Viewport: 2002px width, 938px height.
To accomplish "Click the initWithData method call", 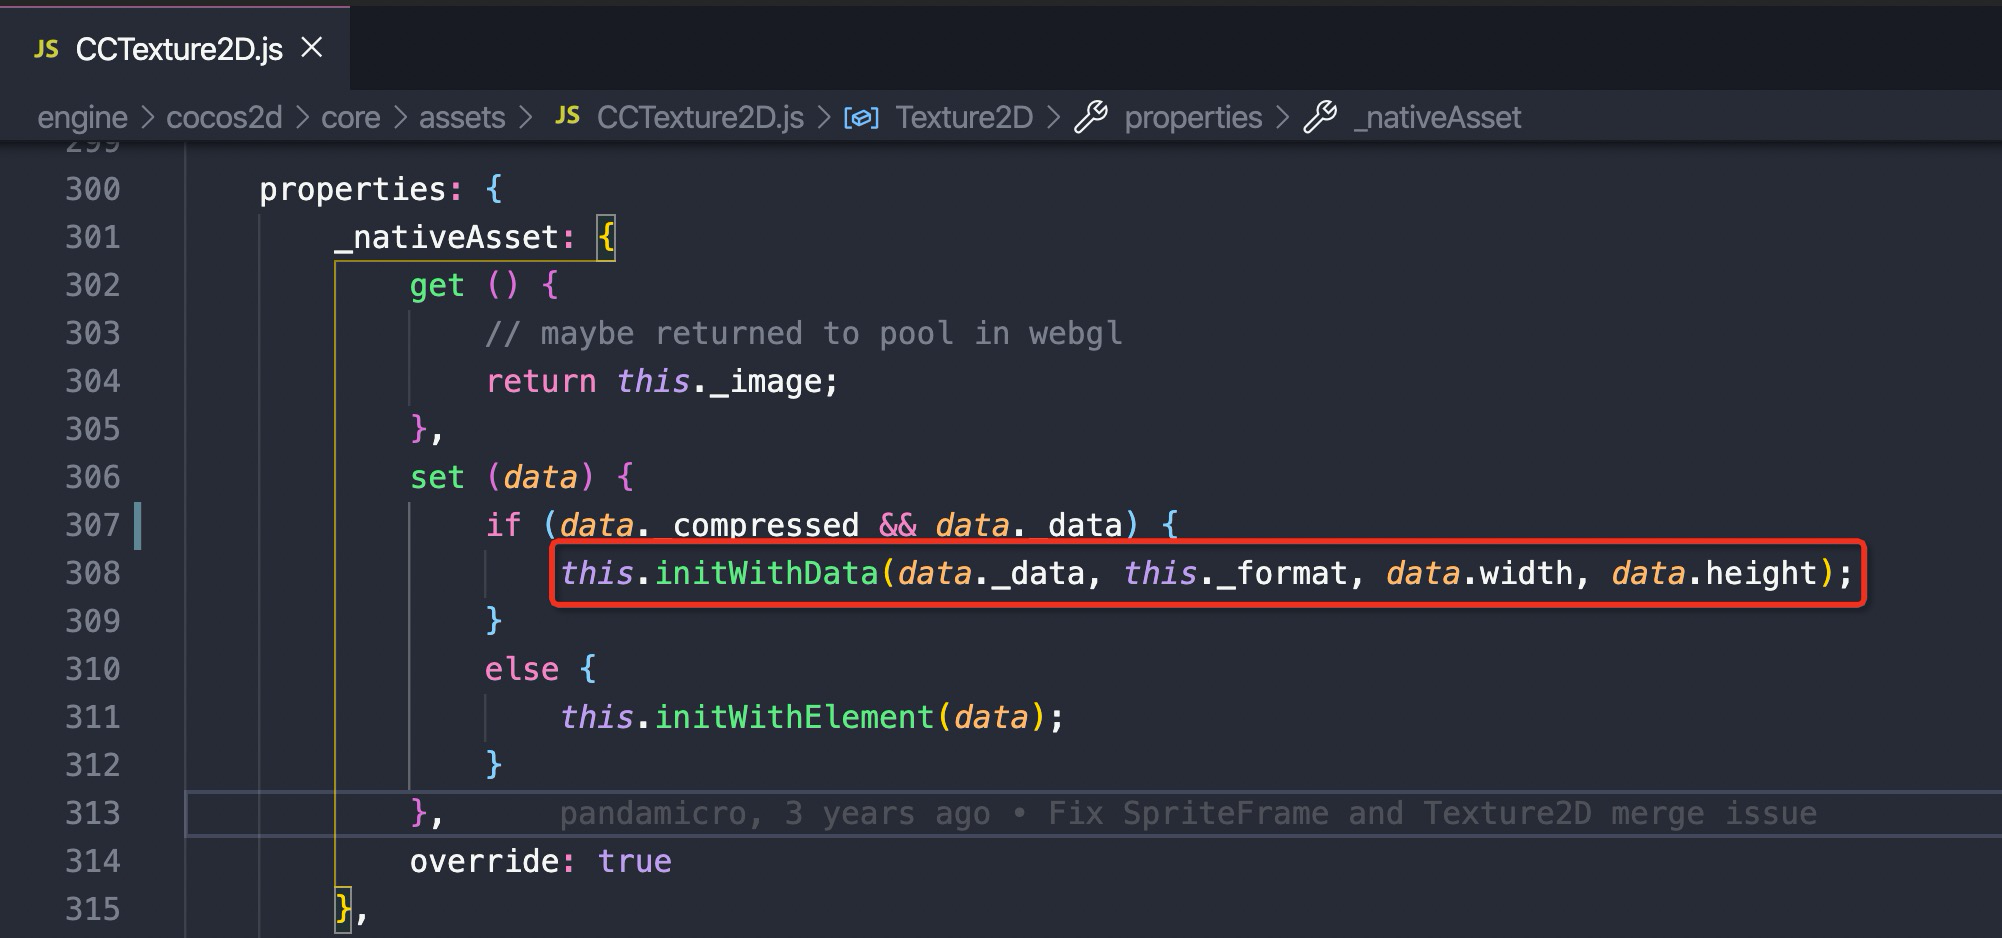I will 766,573.
